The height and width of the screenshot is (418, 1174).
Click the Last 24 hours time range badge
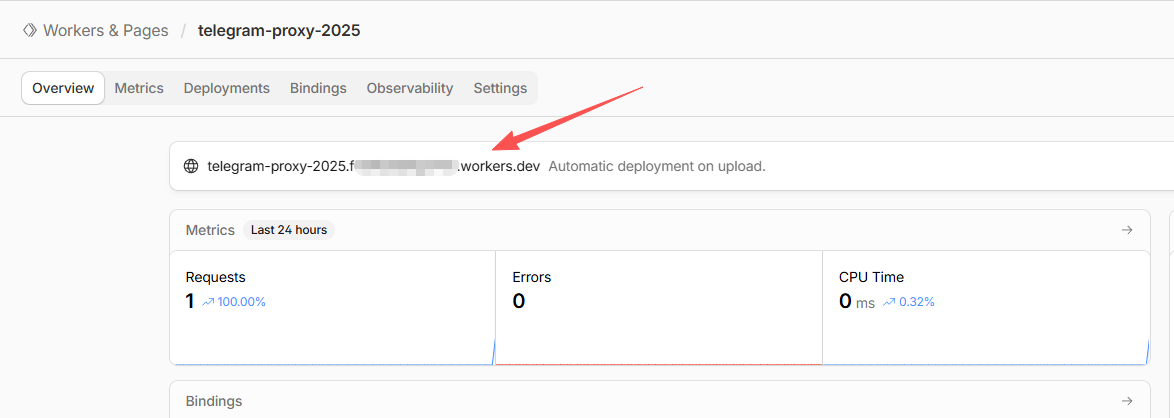click(x=290, y=230)
